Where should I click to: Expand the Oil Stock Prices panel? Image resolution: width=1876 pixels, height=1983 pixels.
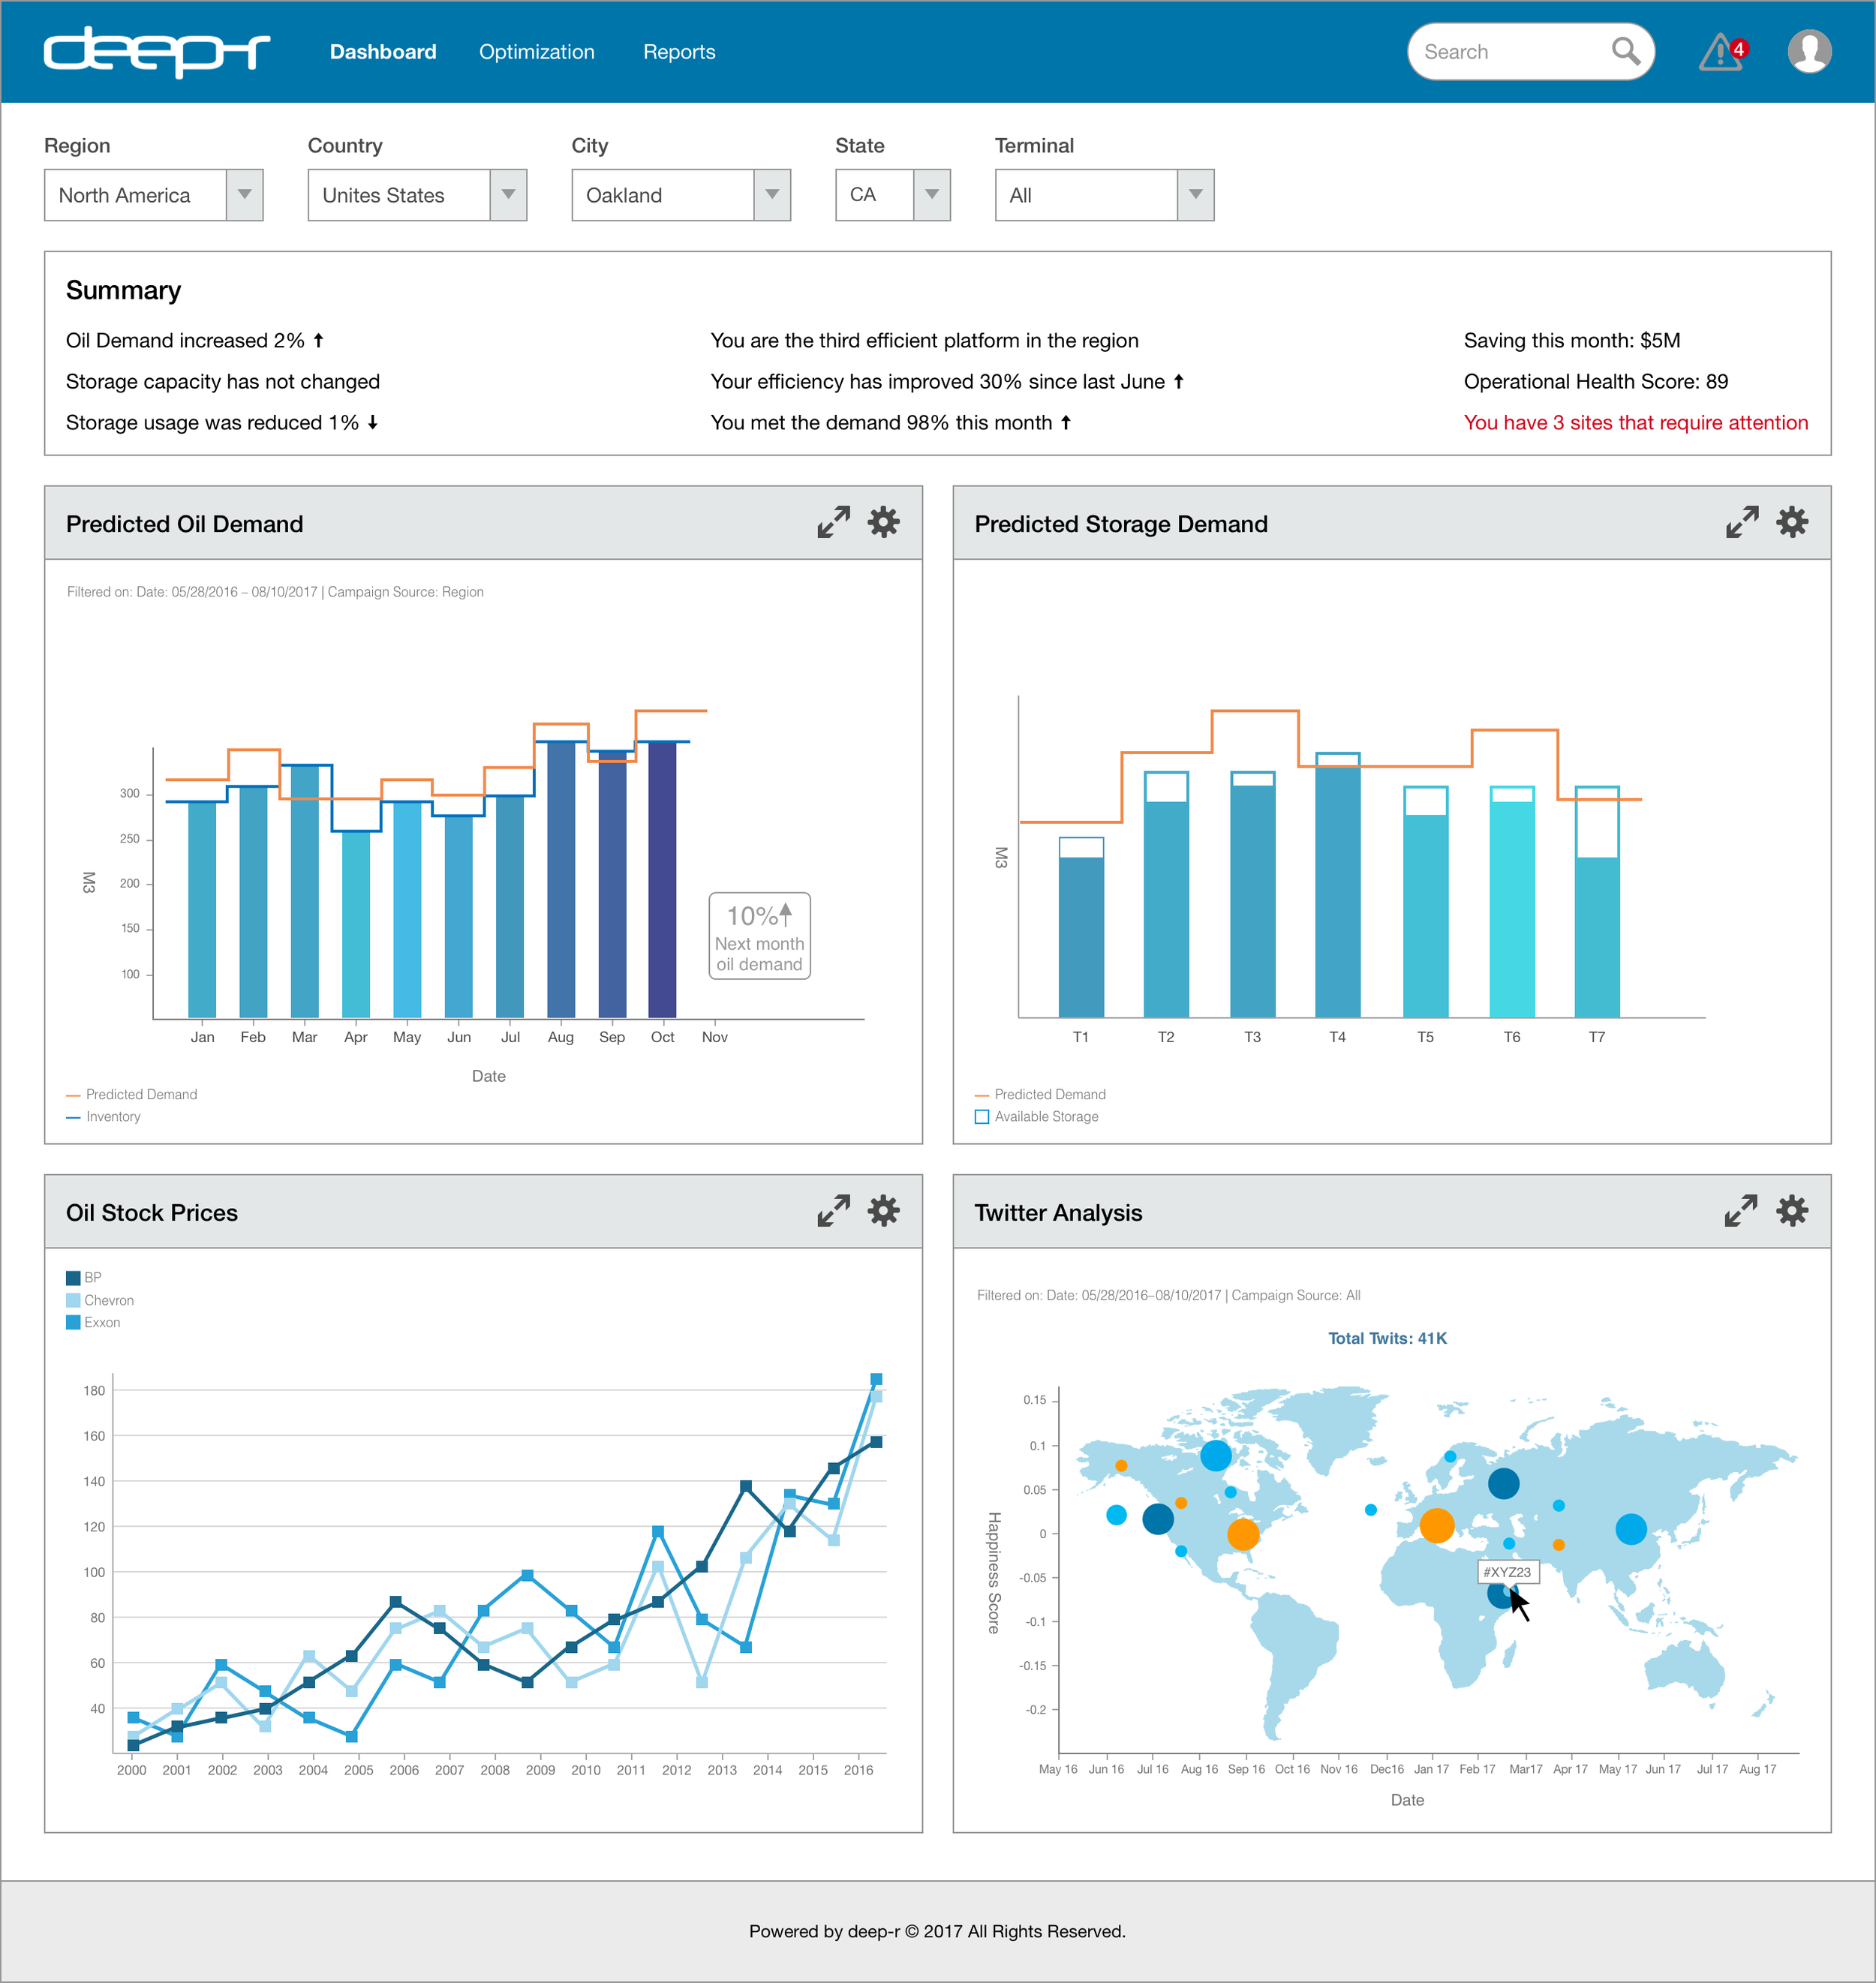pos(834,1211)
